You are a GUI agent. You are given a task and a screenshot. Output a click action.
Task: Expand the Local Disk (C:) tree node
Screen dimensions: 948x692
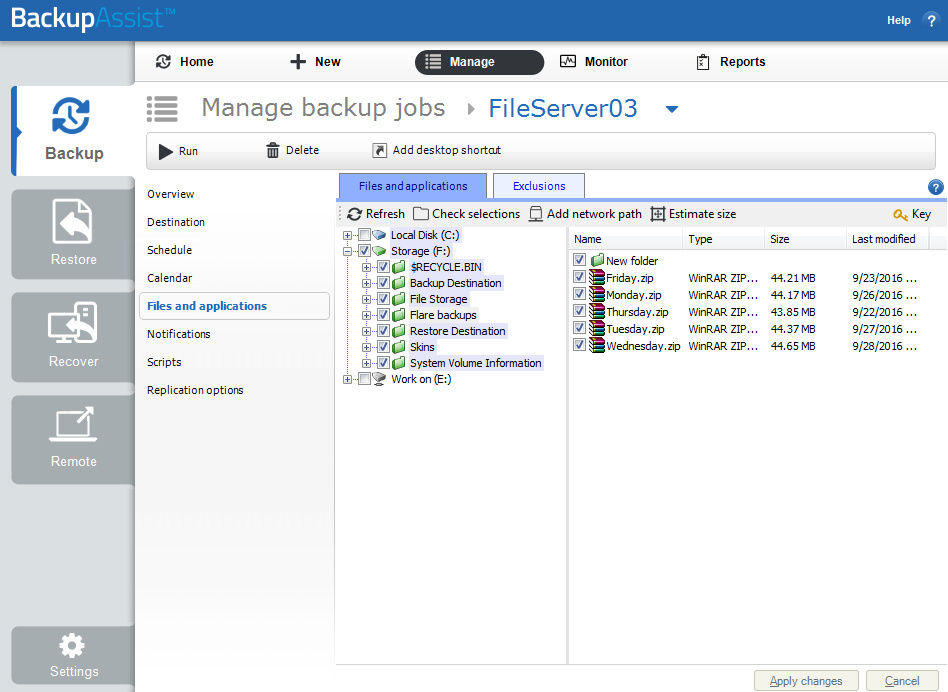pyautogui.click(x=347, y=235)
